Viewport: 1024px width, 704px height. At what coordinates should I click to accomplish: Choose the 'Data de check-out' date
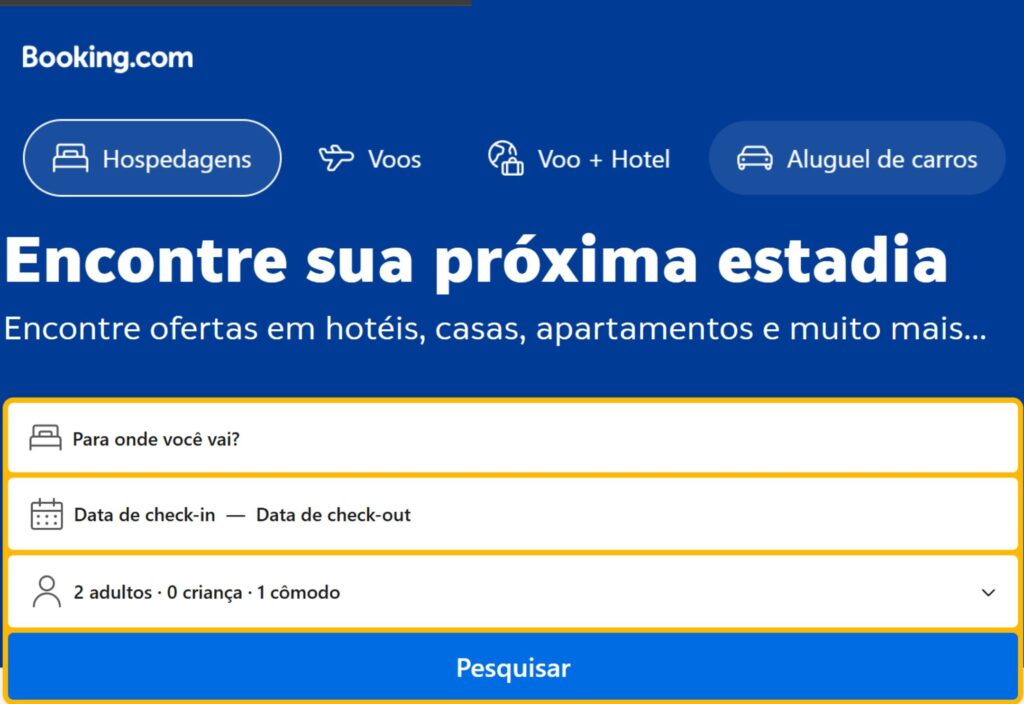(333, 515)
